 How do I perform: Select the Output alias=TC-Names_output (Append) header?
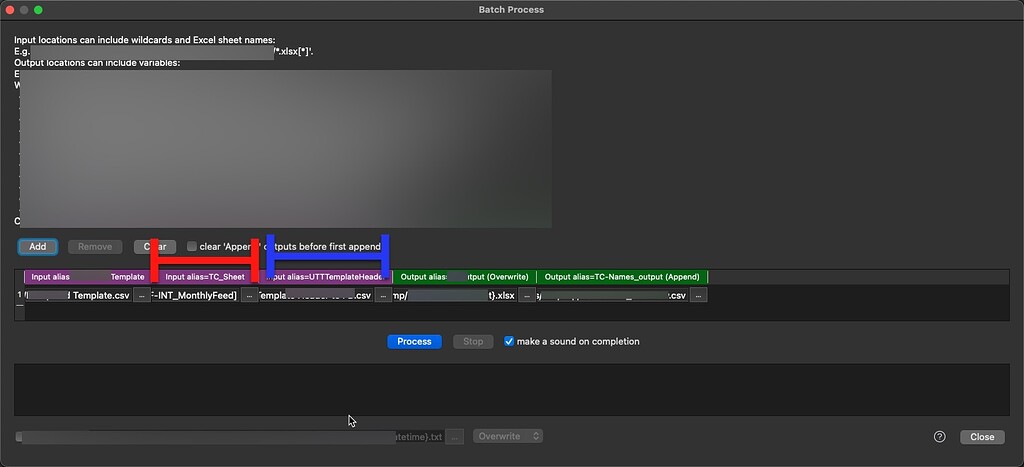click(x=622, y=277)
